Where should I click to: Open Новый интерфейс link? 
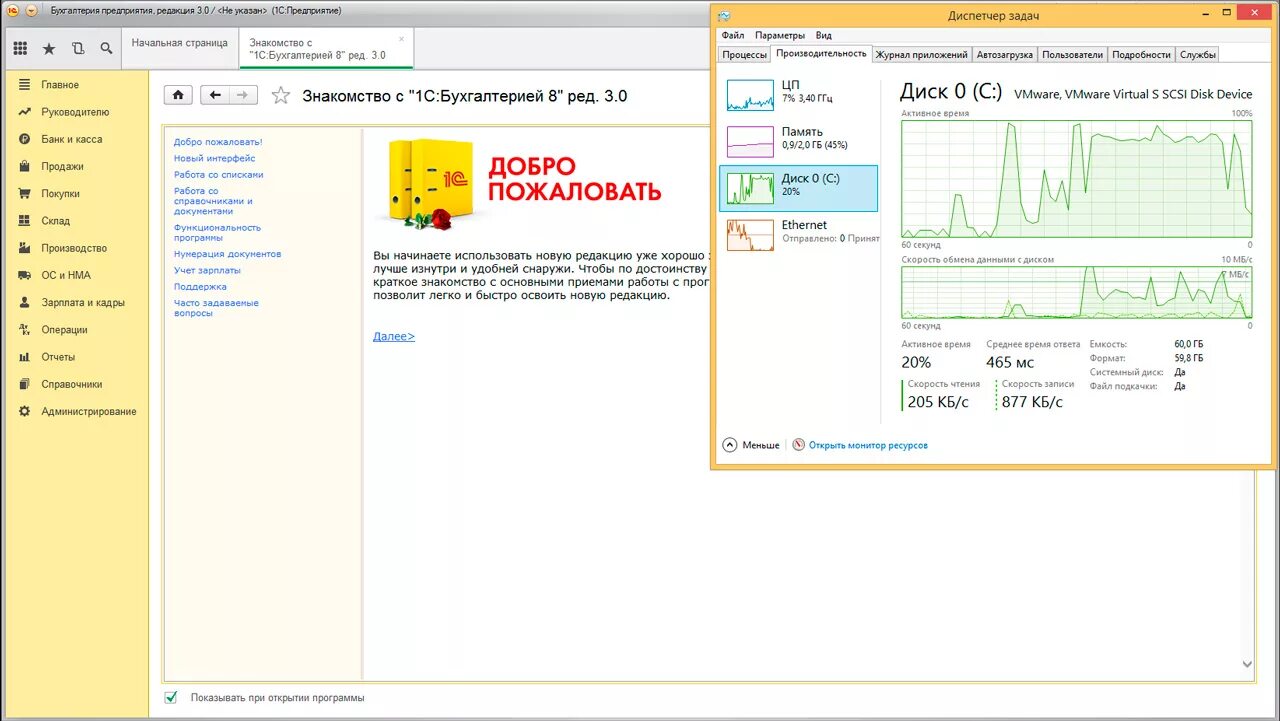point(214,158)
